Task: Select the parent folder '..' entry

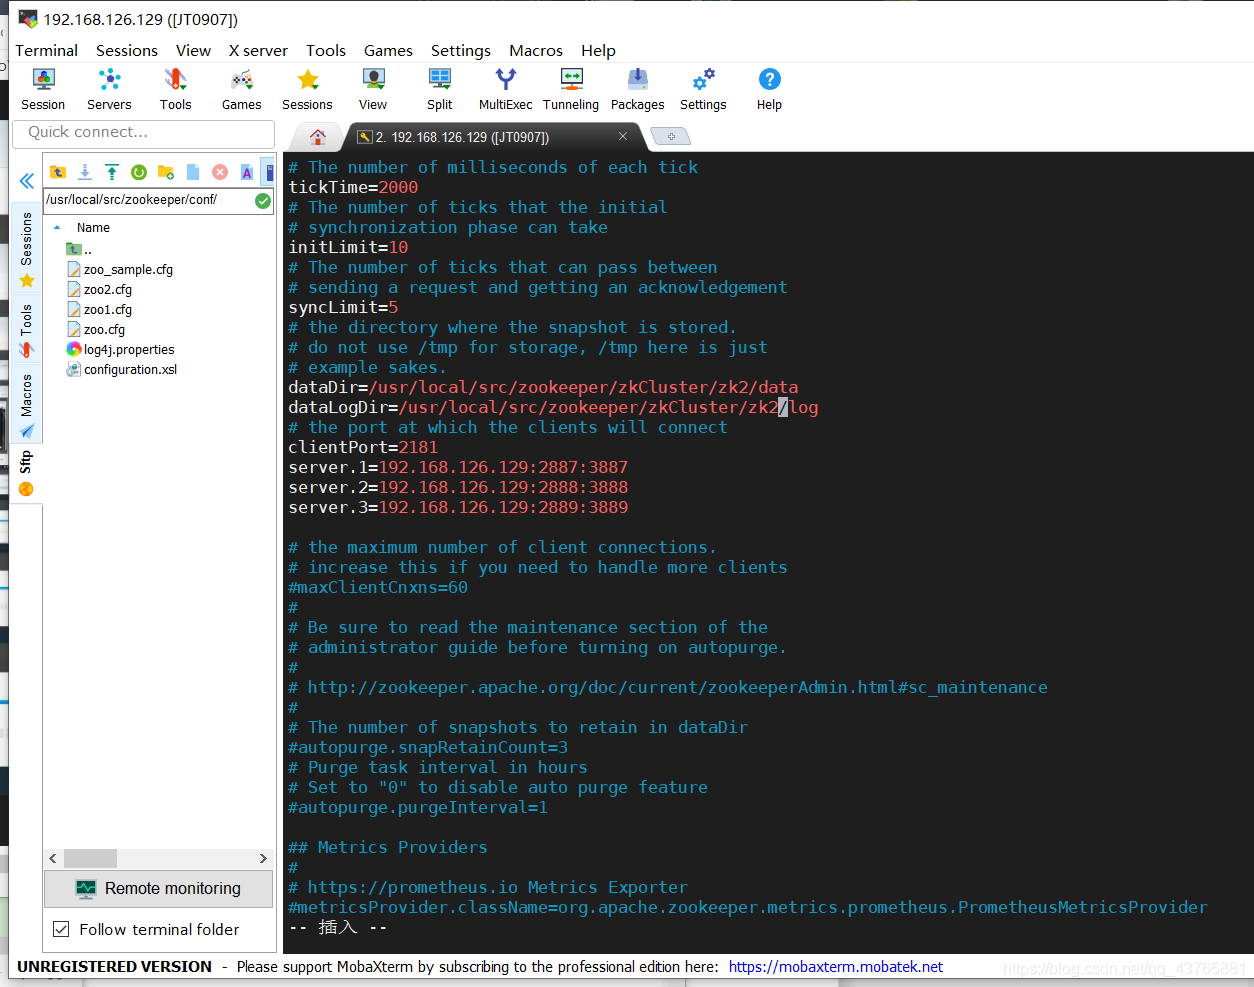Action: click(x=80, y=249)
